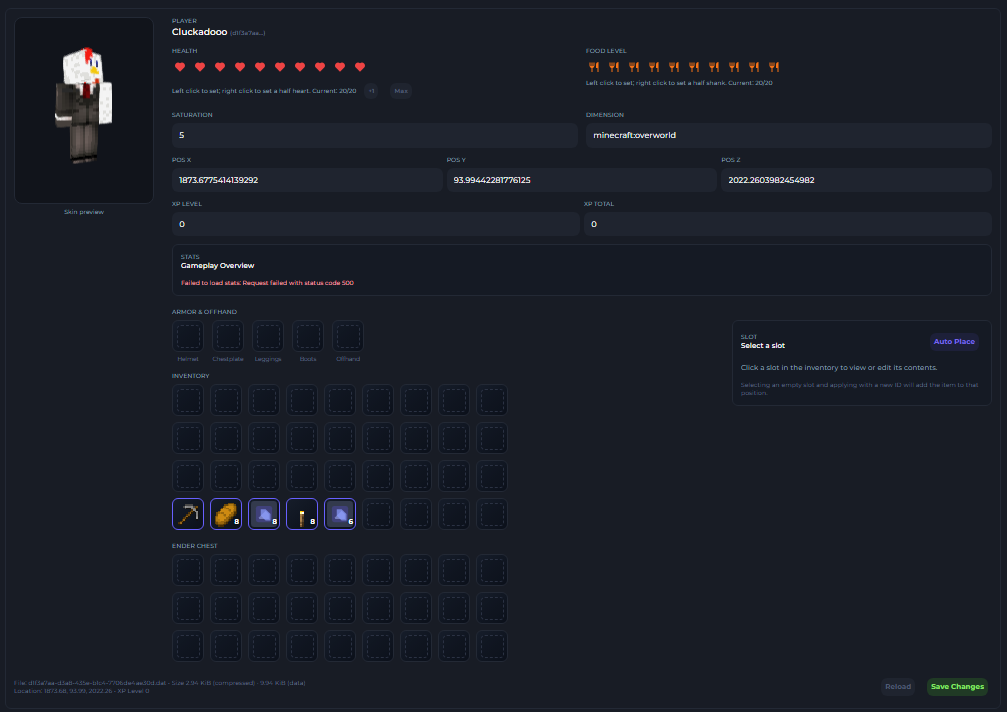This screenshot has width=1007, height=712.
Task: Click the Auto Place button
Action: (x=954, y=342)
